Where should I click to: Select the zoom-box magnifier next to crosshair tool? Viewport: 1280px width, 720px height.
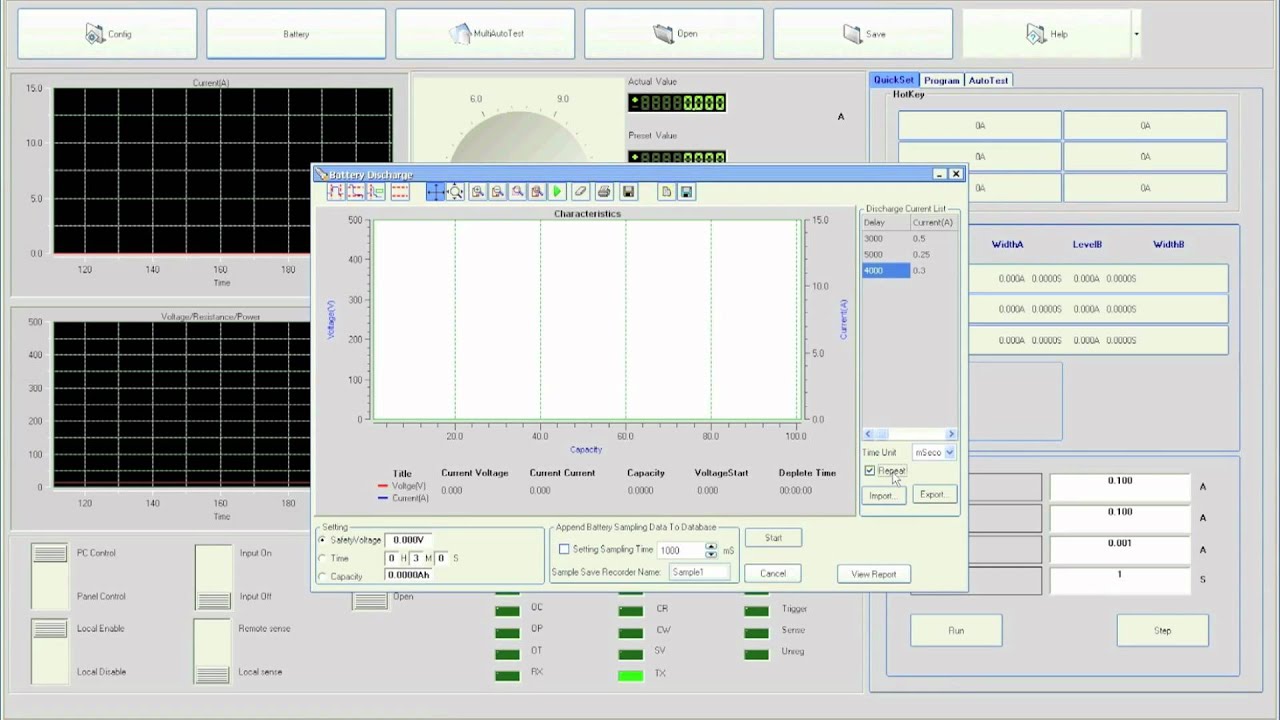(455, 192)
